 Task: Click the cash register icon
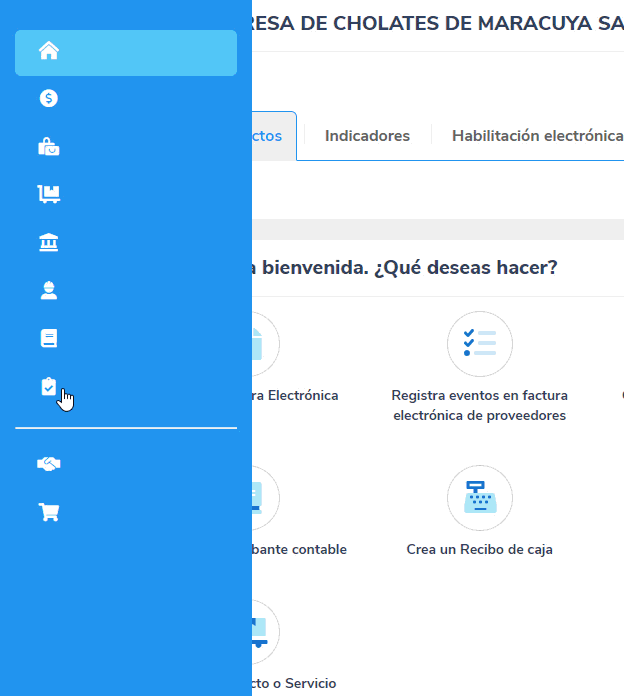point(480,498)
